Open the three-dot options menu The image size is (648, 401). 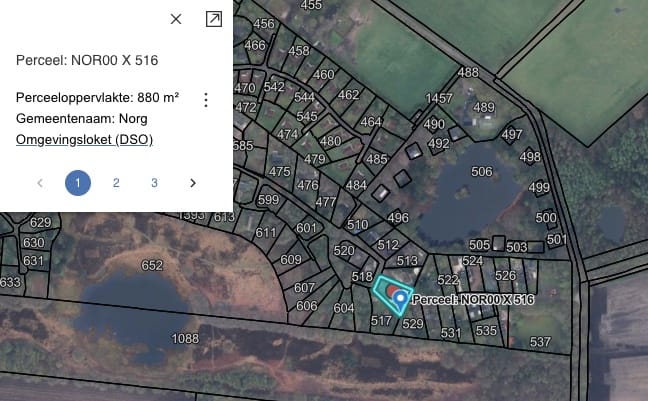[x=206, y=100]
